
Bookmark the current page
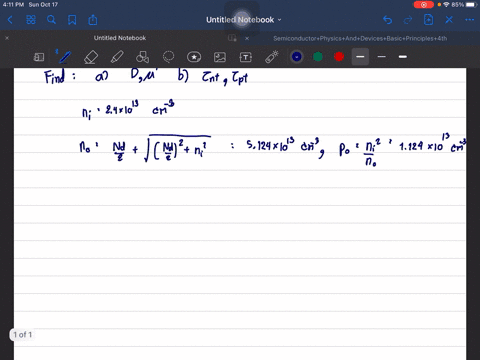(x=72, y=20)
